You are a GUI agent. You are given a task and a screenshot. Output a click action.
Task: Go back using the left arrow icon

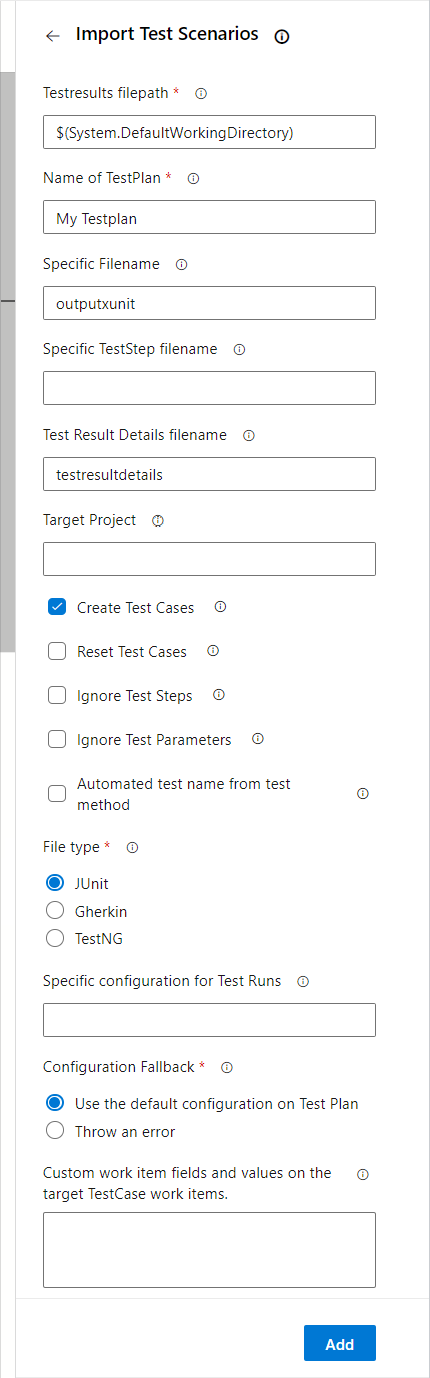[53, 36]
